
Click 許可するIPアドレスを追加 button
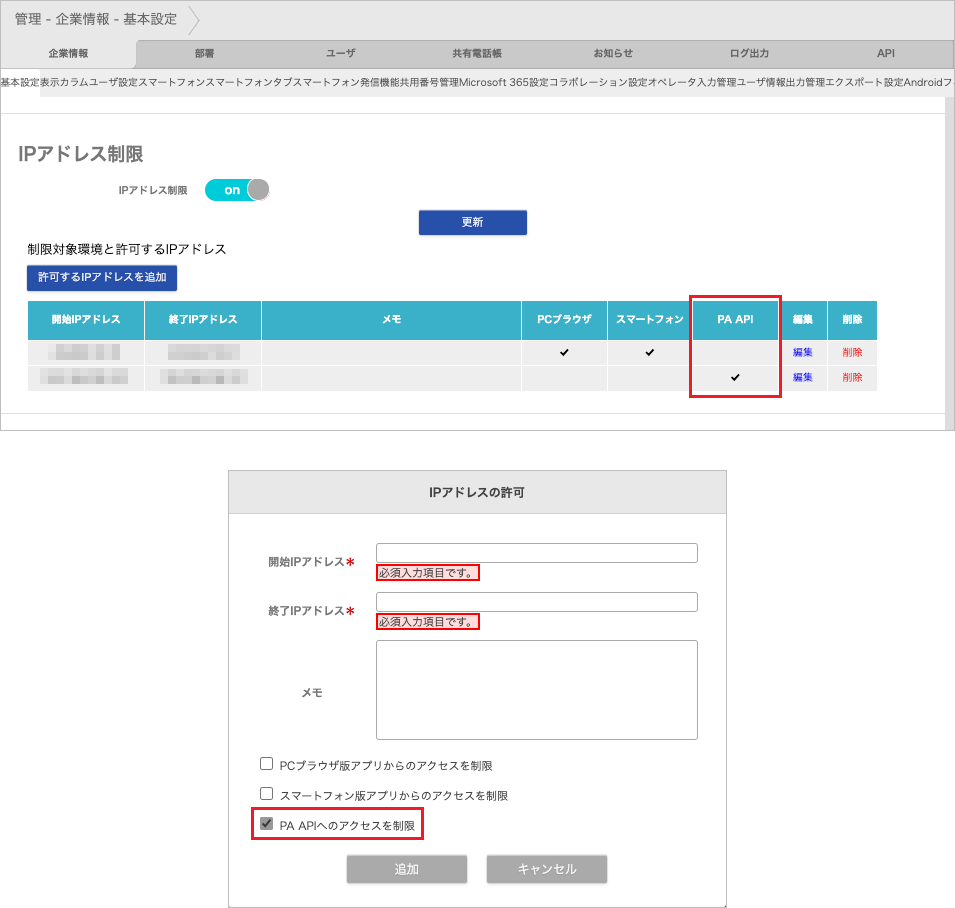coord(102,277)
